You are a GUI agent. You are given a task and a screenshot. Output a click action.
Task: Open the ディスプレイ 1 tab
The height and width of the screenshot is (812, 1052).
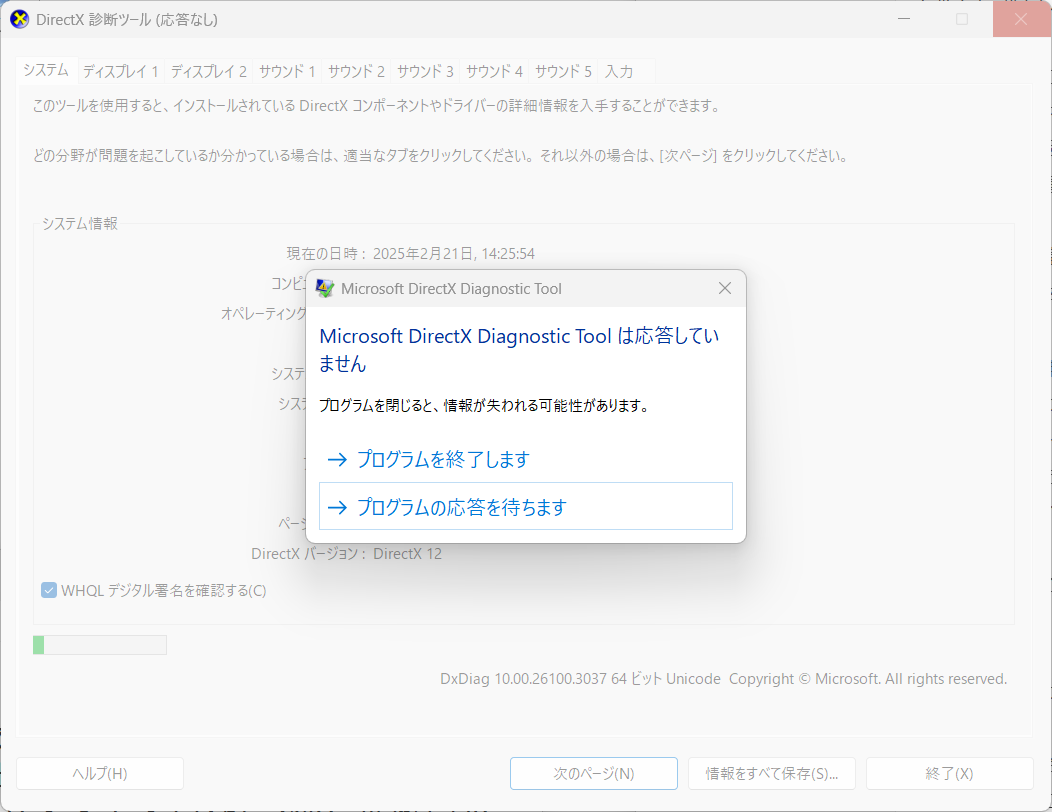pos(120,71)
